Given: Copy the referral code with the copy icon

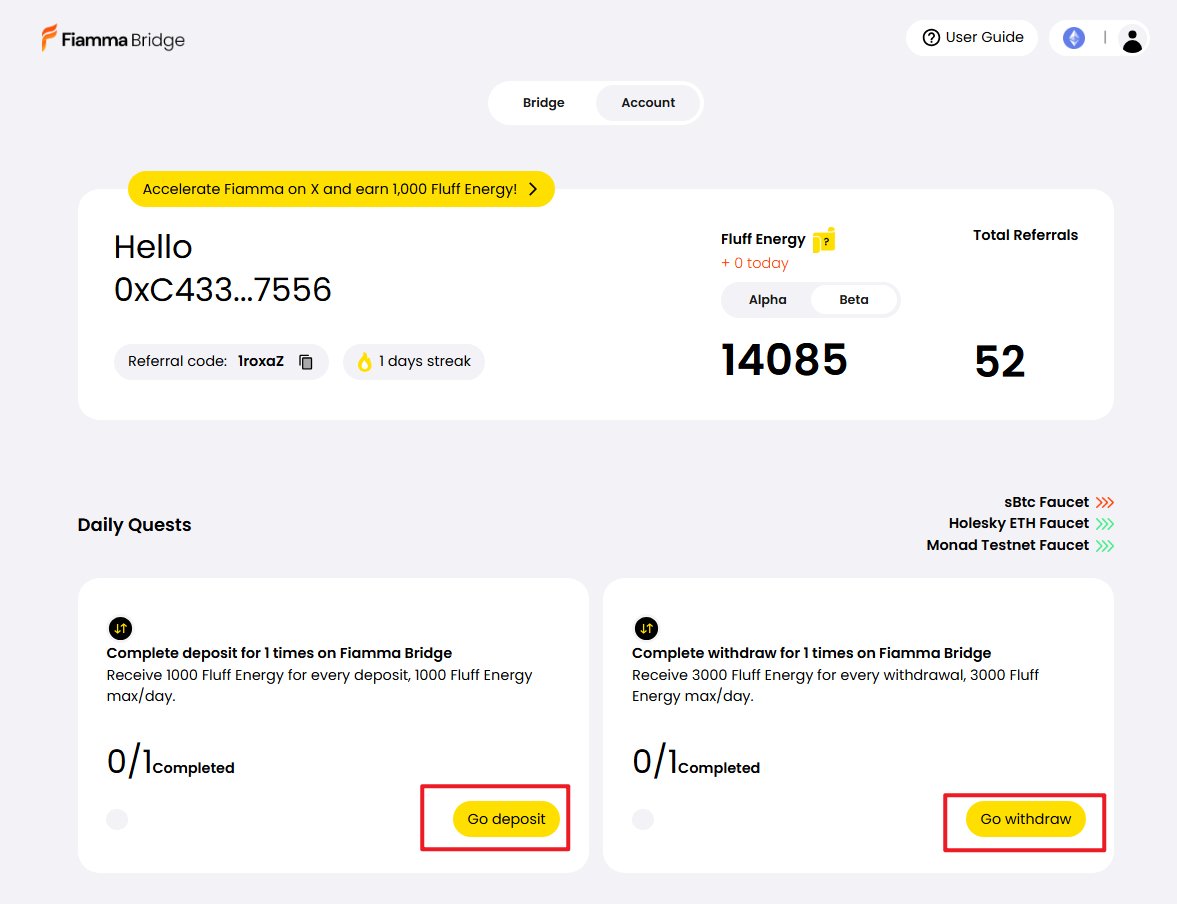Looking at the screenshot, I should (306, 362).
